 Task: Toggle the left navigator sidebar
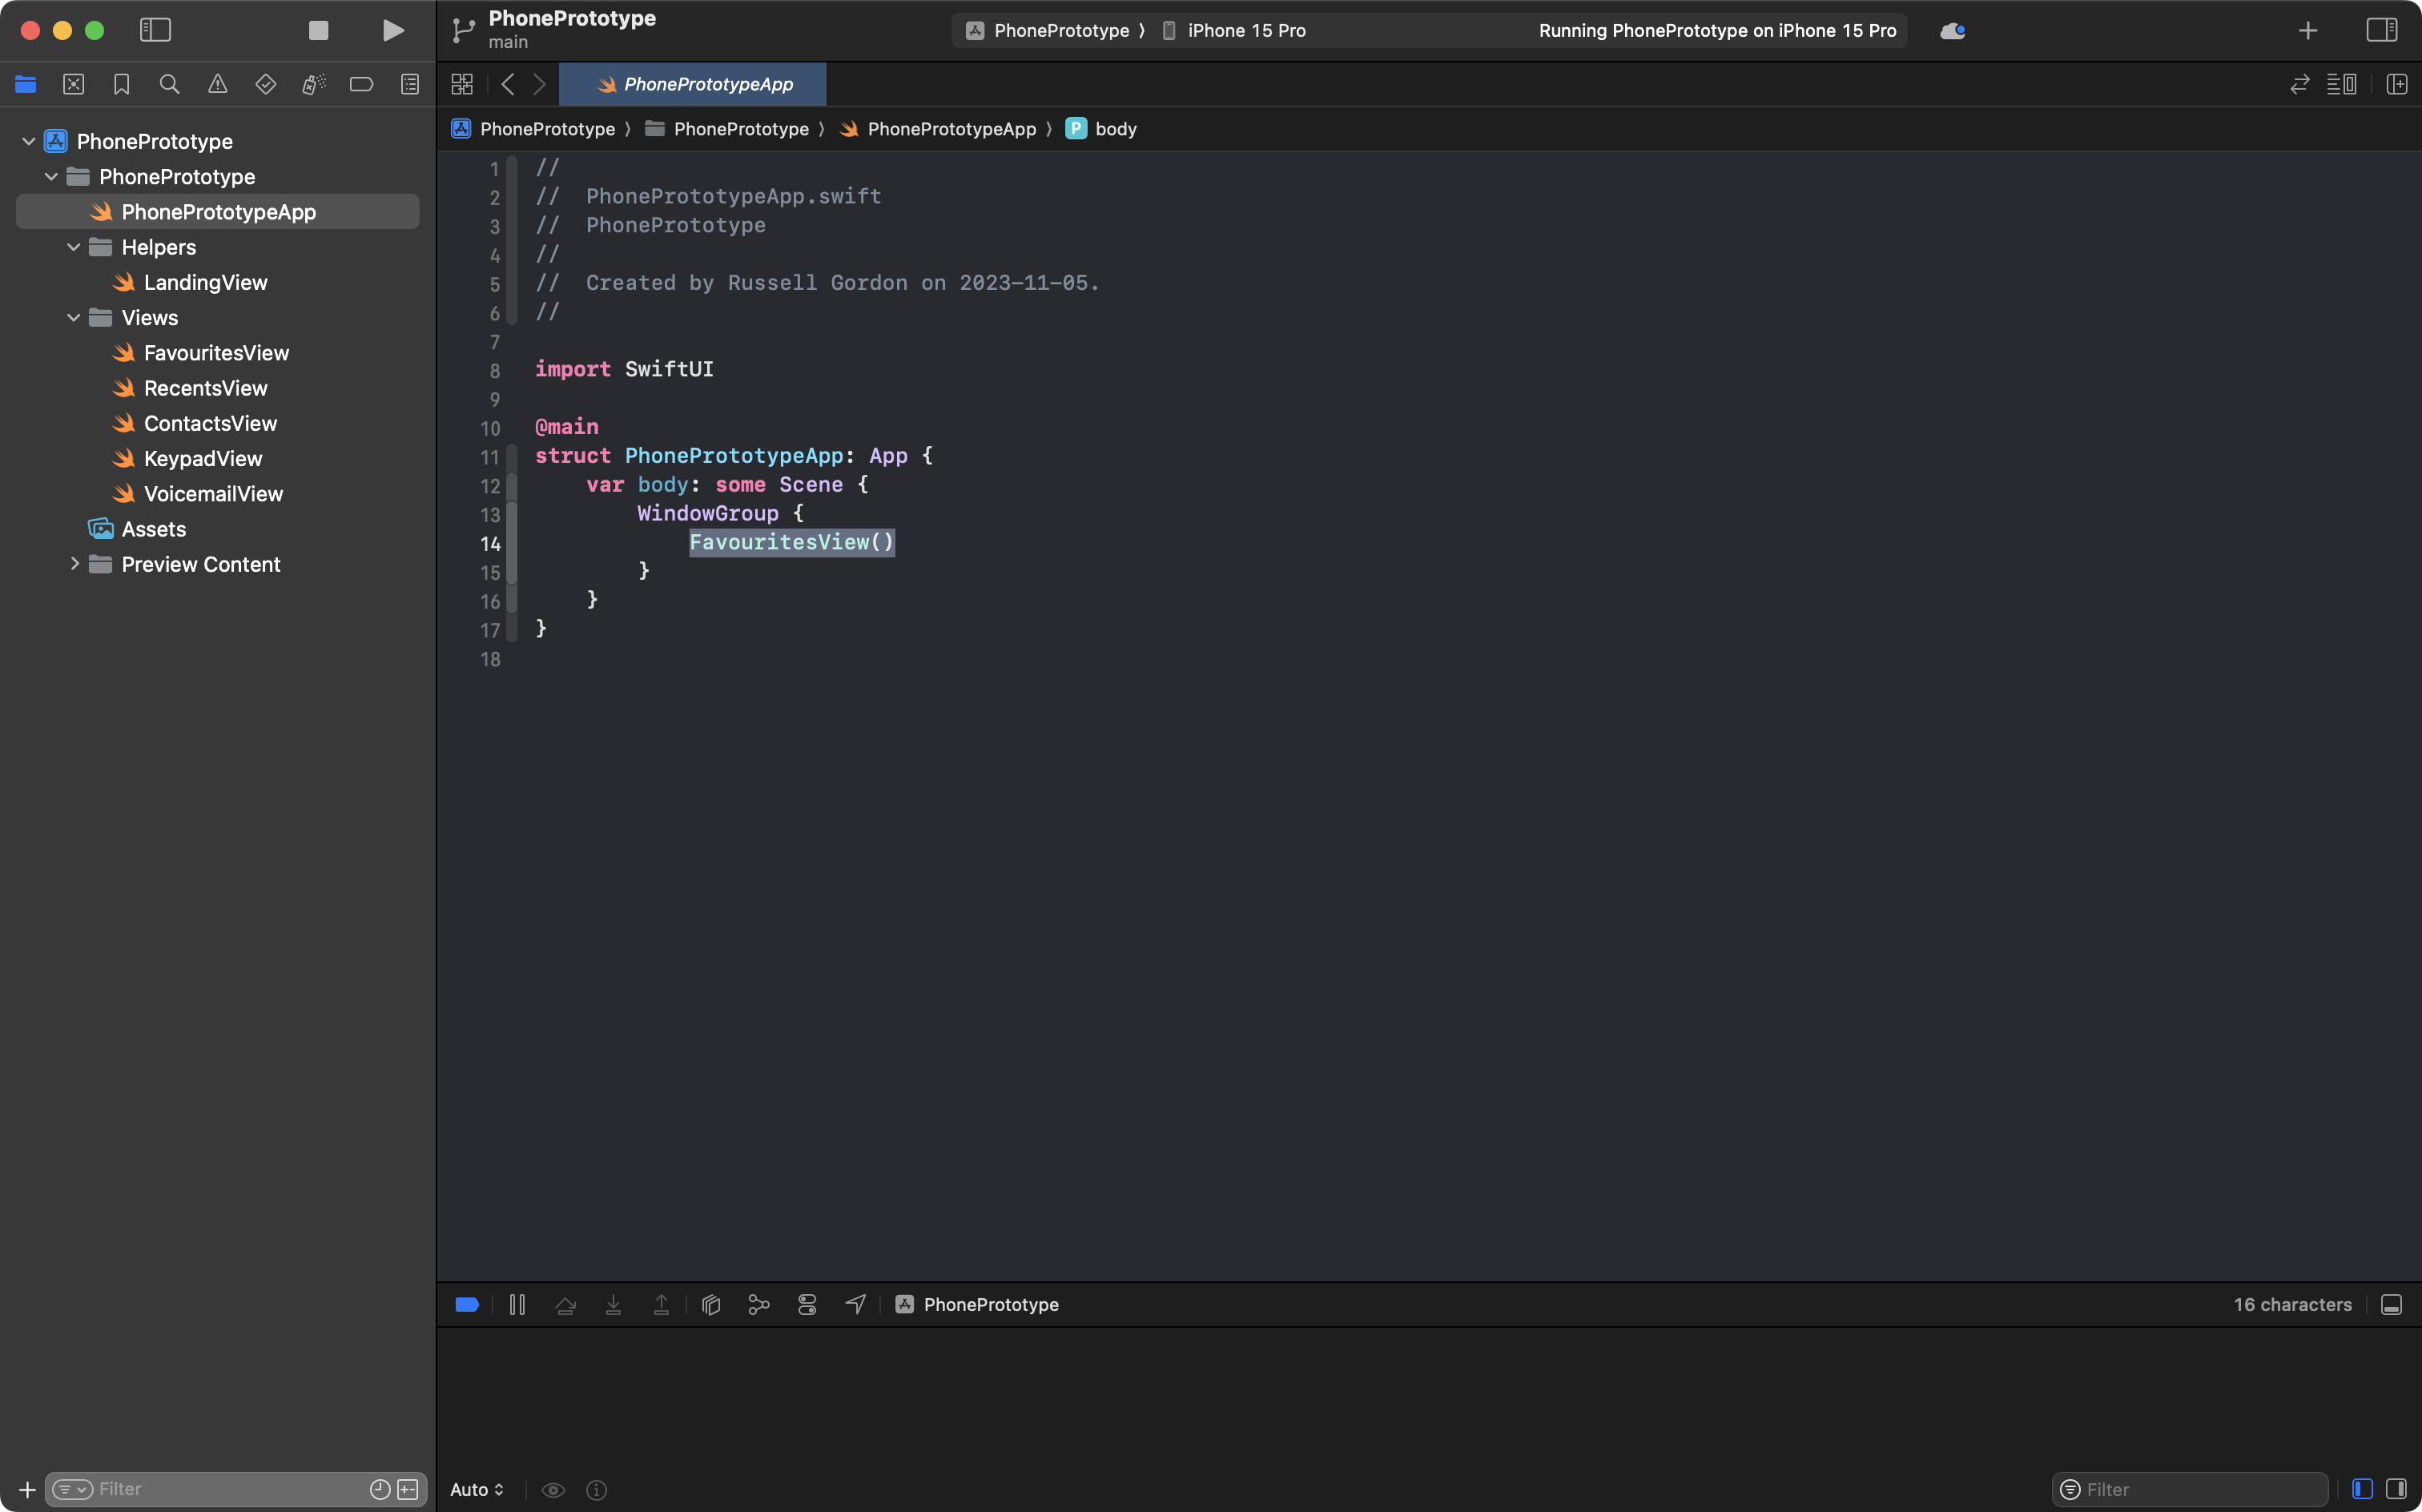[155, 31]
